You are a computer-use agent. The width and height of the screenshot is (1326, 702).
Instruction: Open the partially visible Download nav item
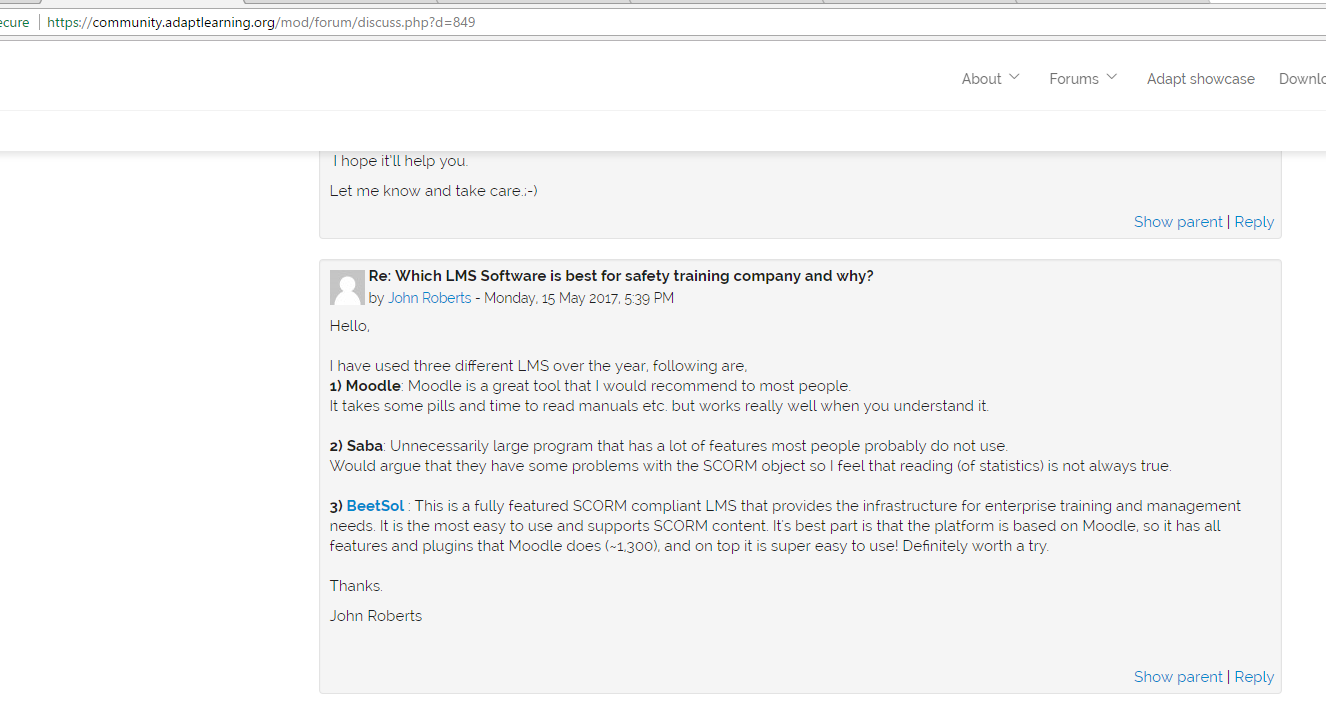pos(1302,79)
